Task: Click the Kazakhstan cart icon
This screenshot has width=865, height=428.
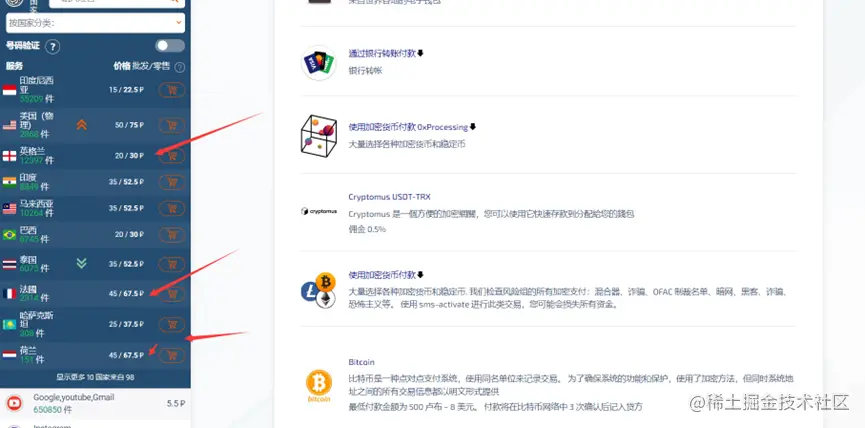Action: [172, 324]
